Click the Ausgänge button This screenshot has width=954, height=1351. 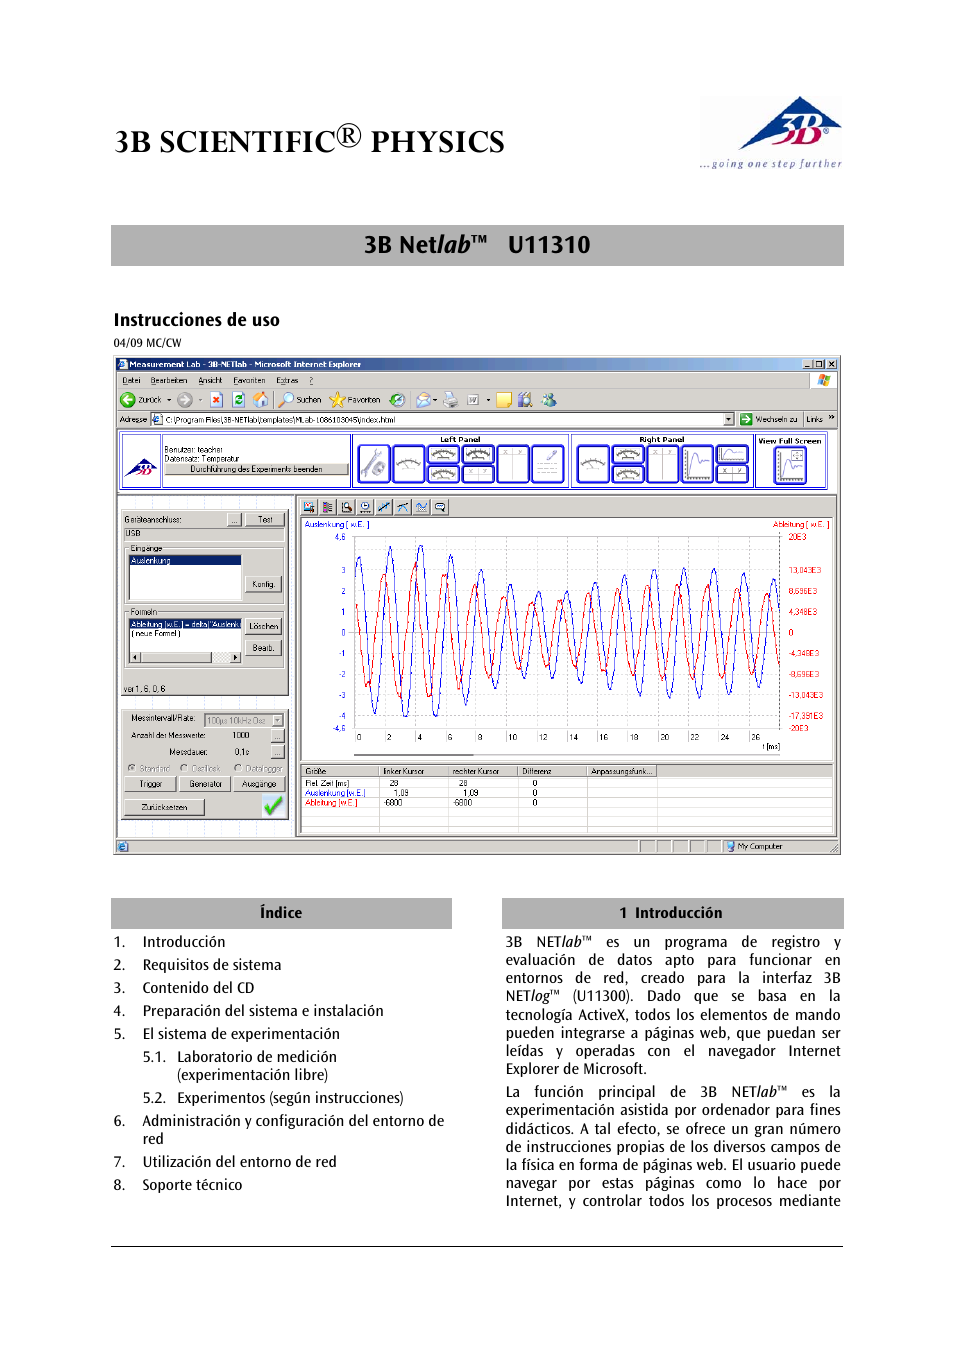[259, 784]
